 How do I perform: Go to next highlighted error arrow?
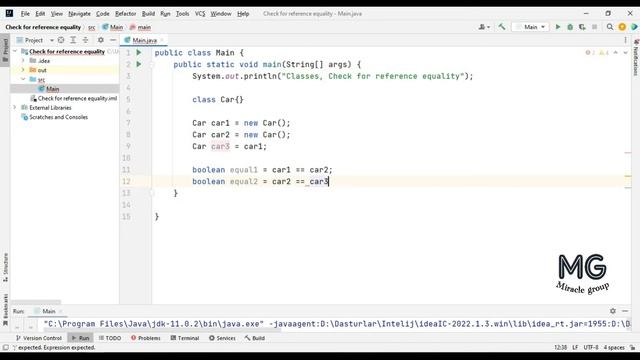(625, 53)
